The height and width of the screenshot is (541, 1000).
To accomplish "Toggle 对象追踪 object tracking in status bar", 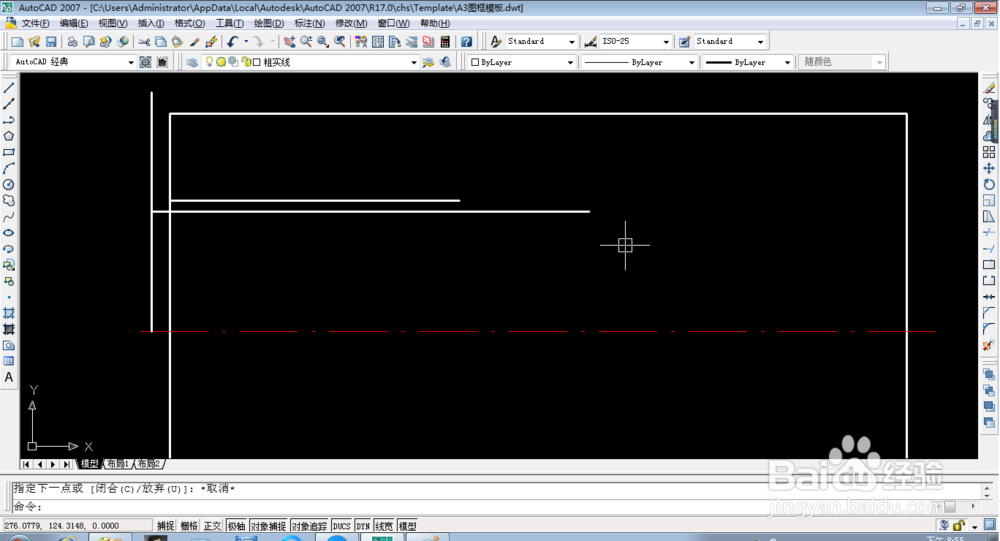I will [x=309, y=526].
